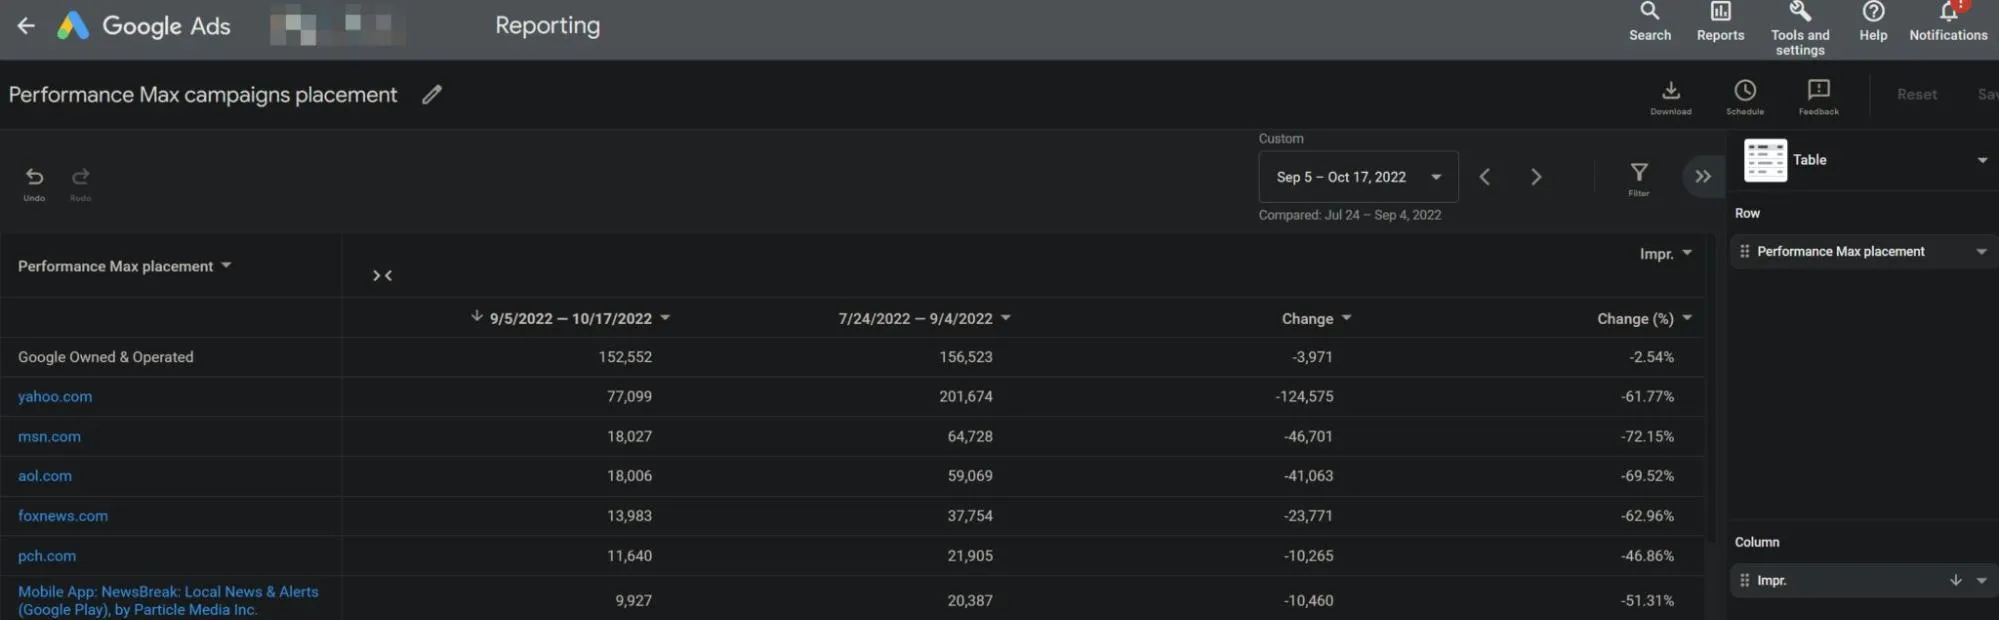
Task: Select the 13,983 foxnews.com cell
Action: tap(629, 516)
